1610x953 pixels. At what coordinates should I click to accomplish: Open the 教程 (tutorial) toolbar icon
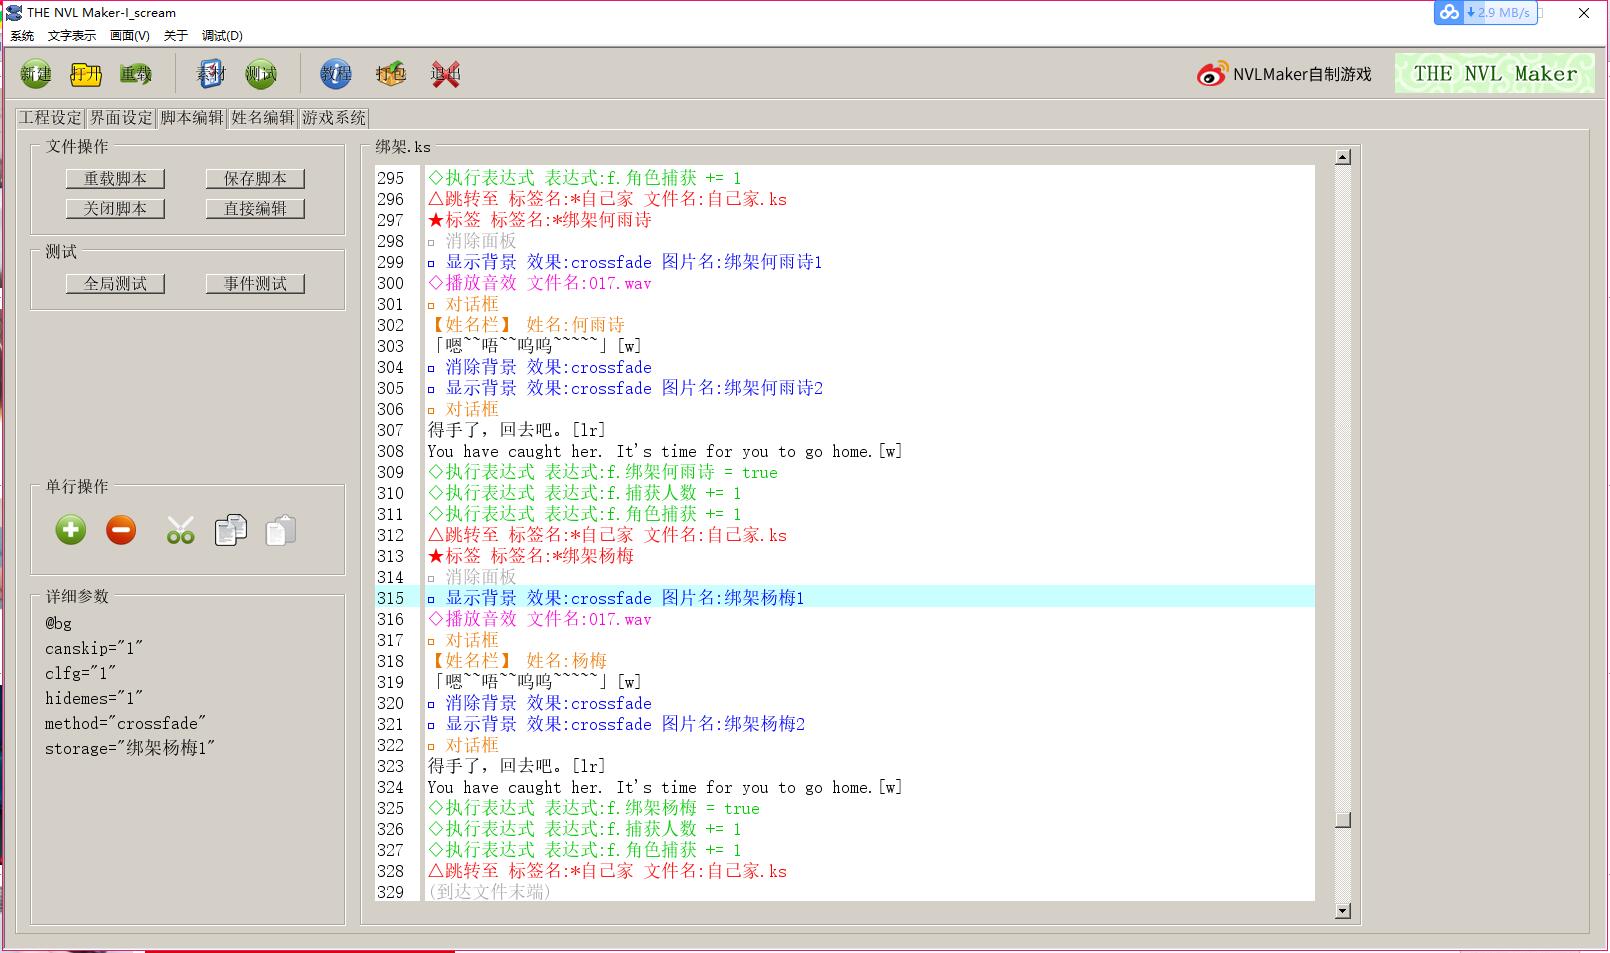point(336,74)
